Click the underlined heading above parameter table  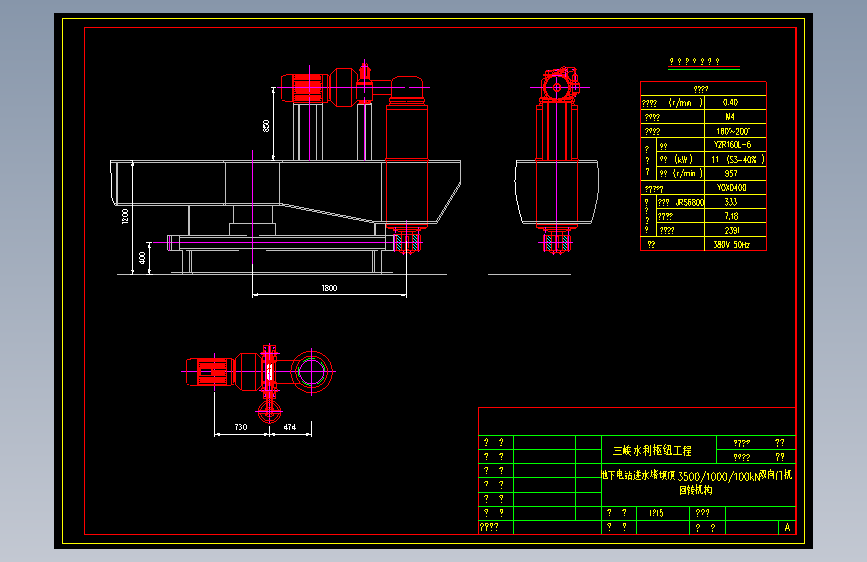694,61
